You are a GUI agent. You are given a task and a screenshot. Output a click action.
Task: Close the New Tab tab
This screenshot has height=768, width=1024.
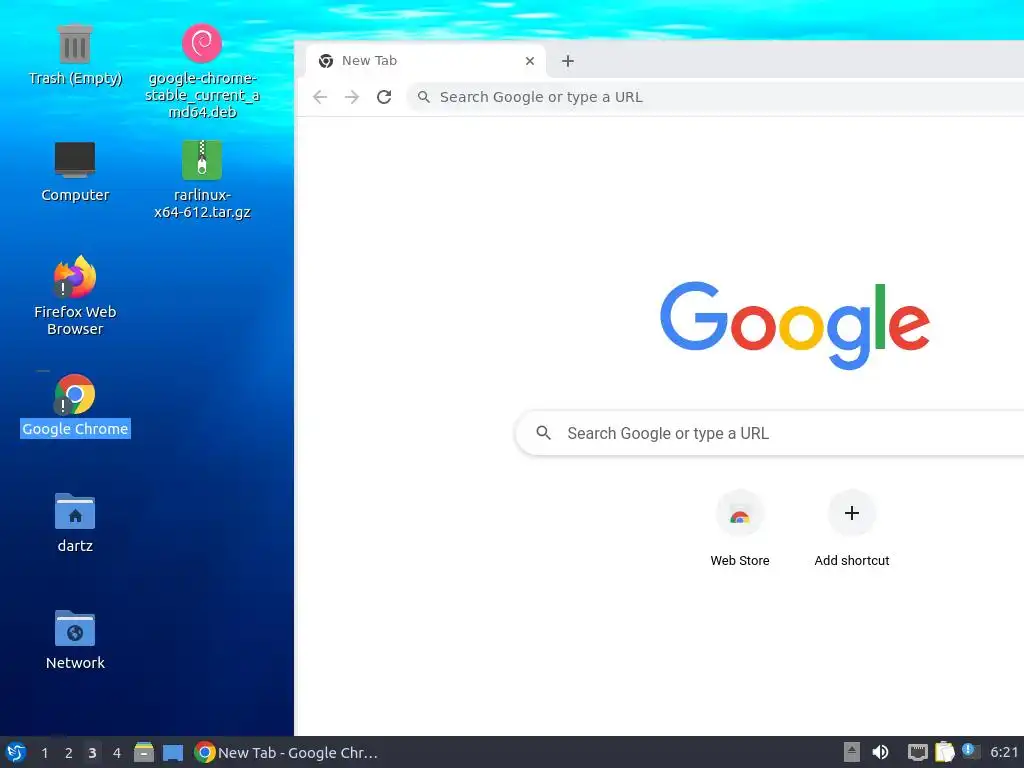[x=530, y=61]
